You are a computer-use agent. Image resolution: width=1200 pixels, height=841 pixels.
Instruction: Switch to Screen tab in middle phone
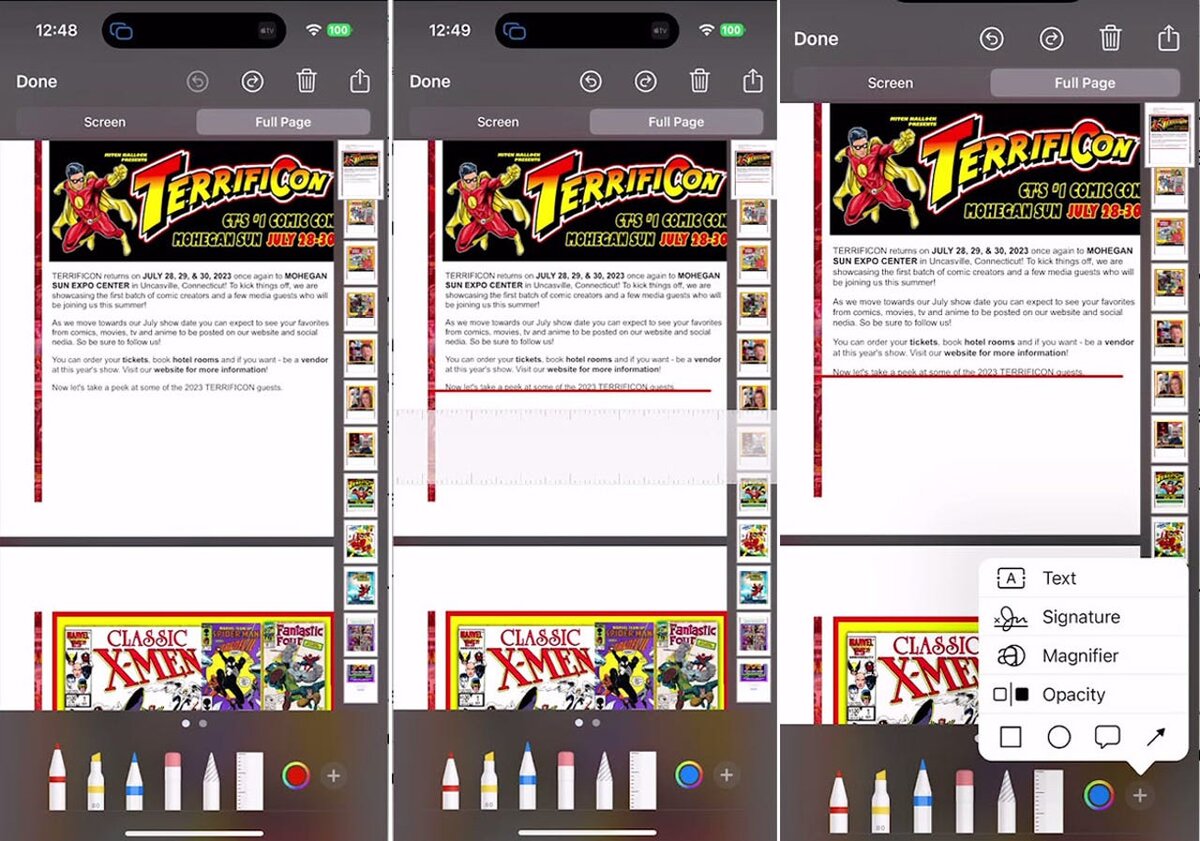498,122
